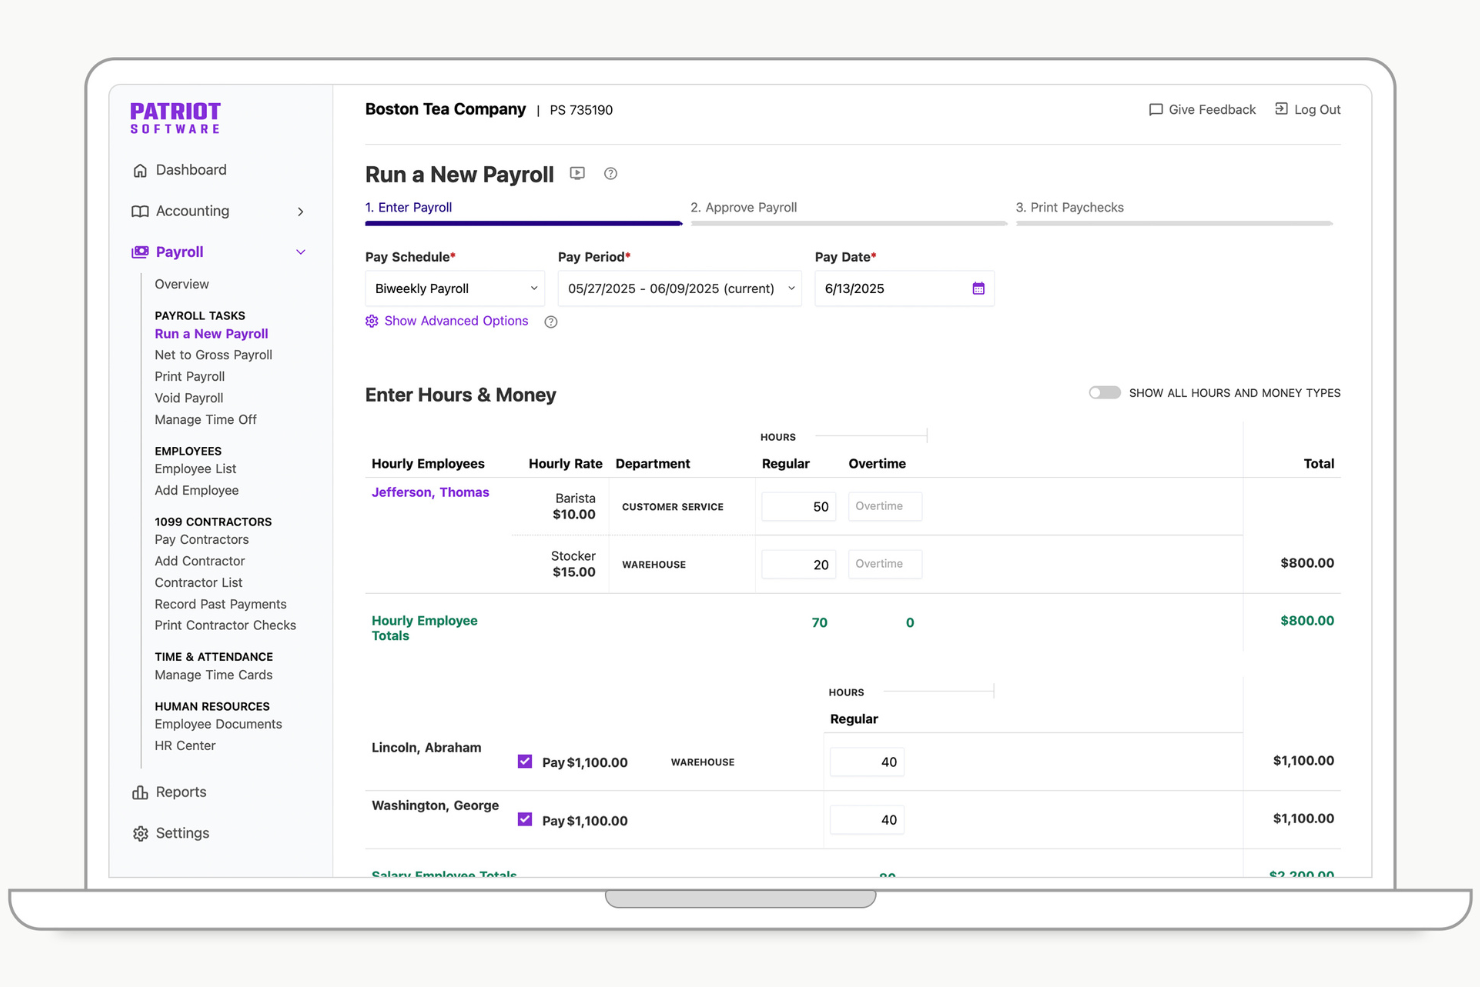The image size is (1480, 987).
Task: Play the Run a New Payroll tutorial video
Action: point(577,173)
